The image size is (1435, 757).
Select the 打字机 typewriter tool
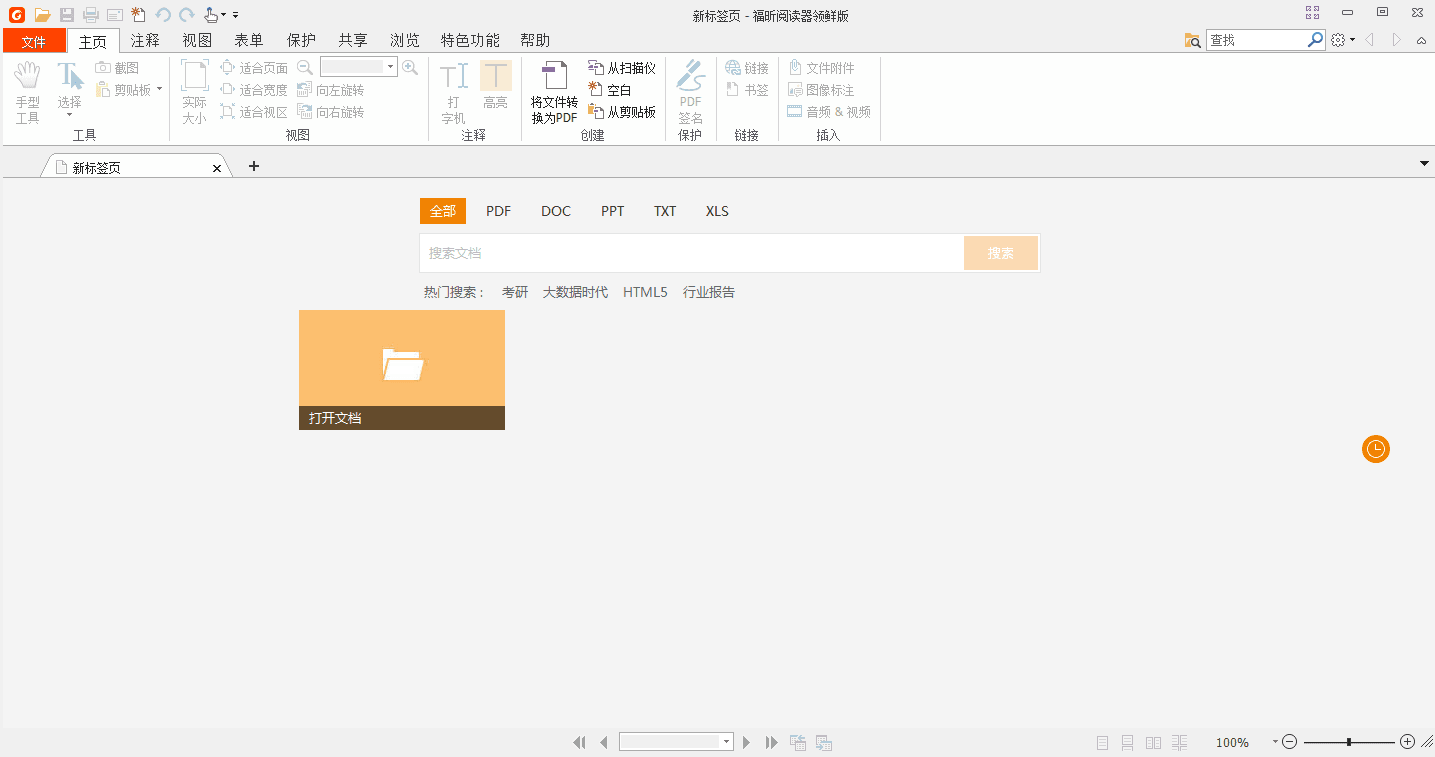(454, 92)
